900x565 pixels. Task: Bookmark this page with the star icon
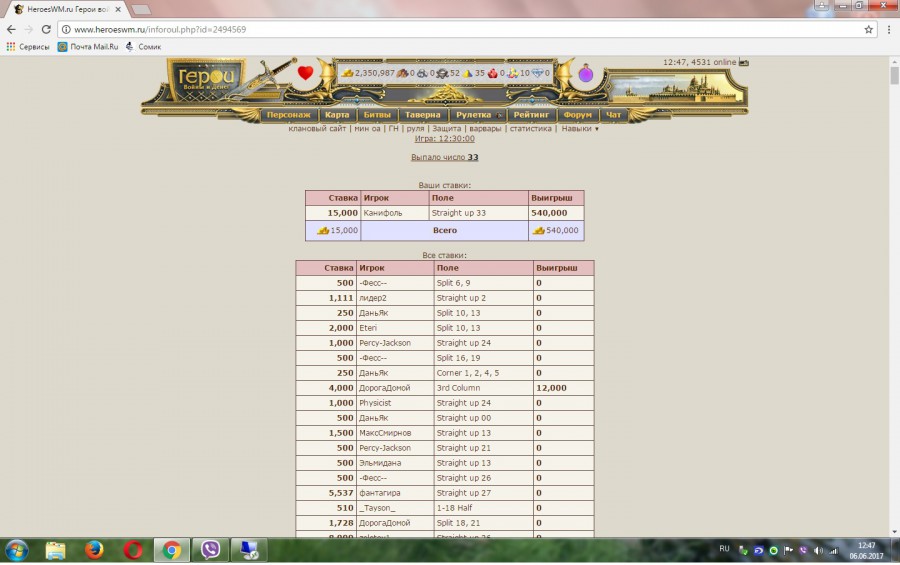coord(868,30)
